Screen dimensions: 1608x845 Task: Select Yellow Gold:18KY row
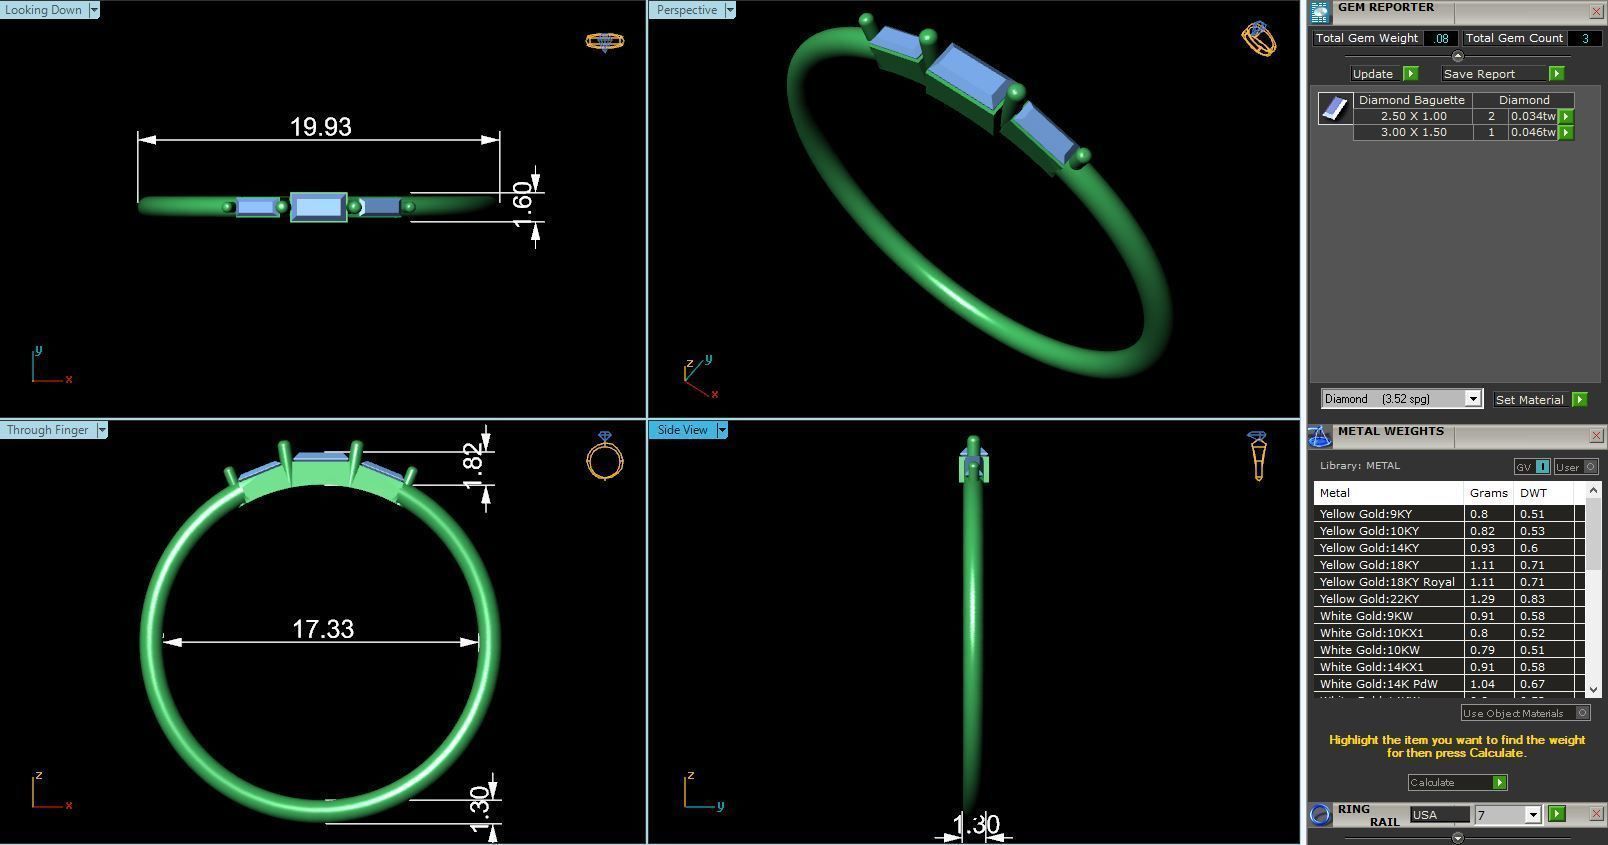click(x=1449, y=565)
